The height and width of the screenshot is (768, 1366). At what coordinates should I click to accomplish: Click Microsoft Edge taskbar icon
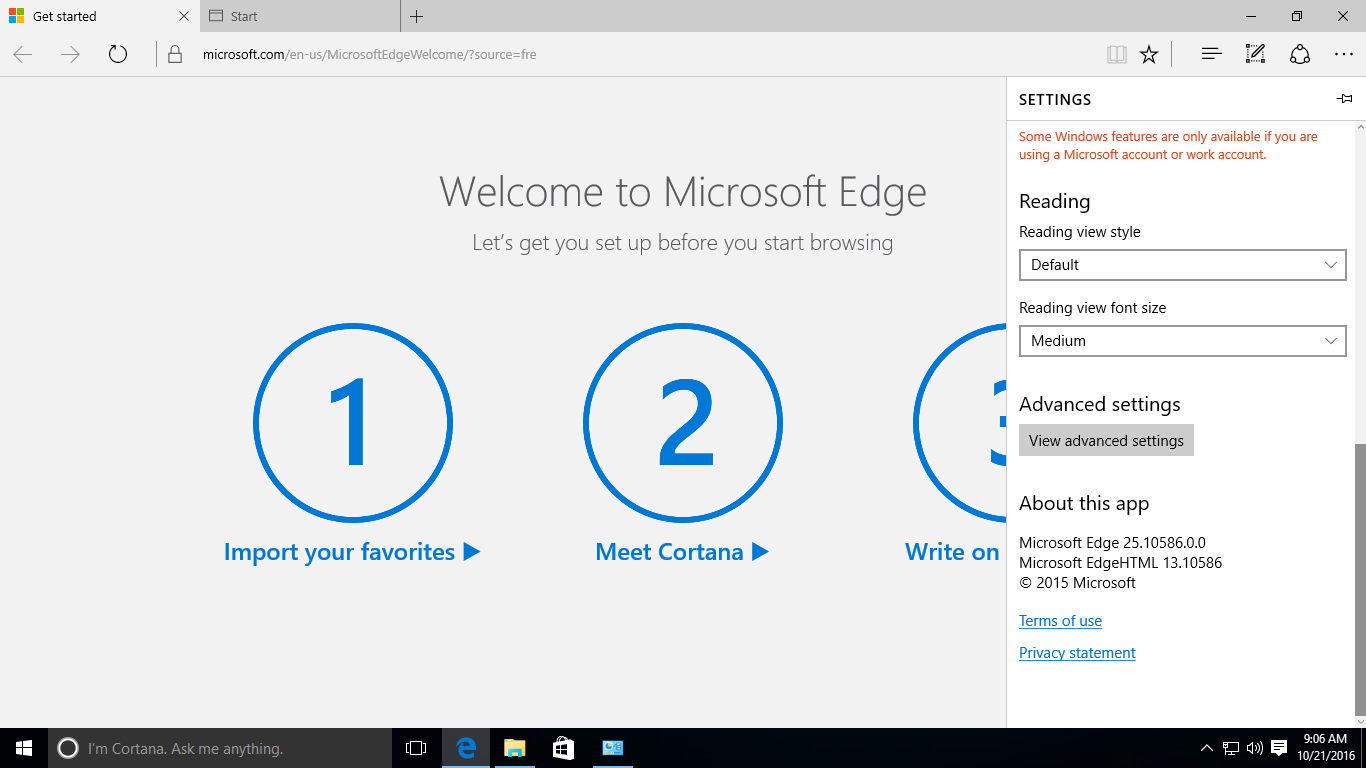(466, 748)
